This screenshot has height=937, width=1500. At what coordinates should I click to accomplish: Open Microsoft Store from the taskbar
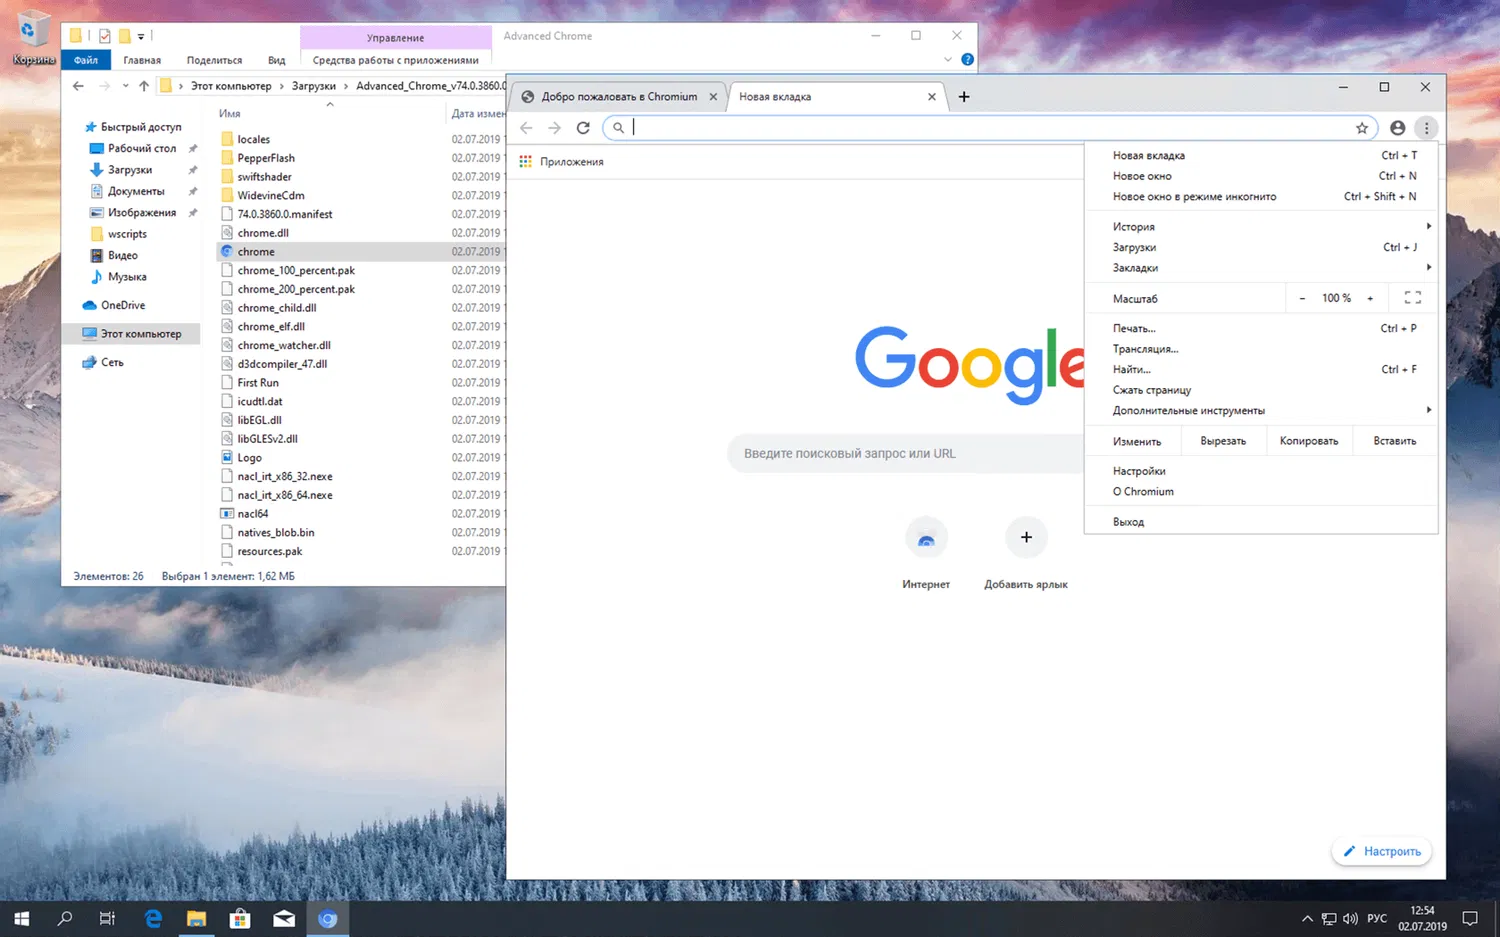pyautogui.click(x=240, y=918)
